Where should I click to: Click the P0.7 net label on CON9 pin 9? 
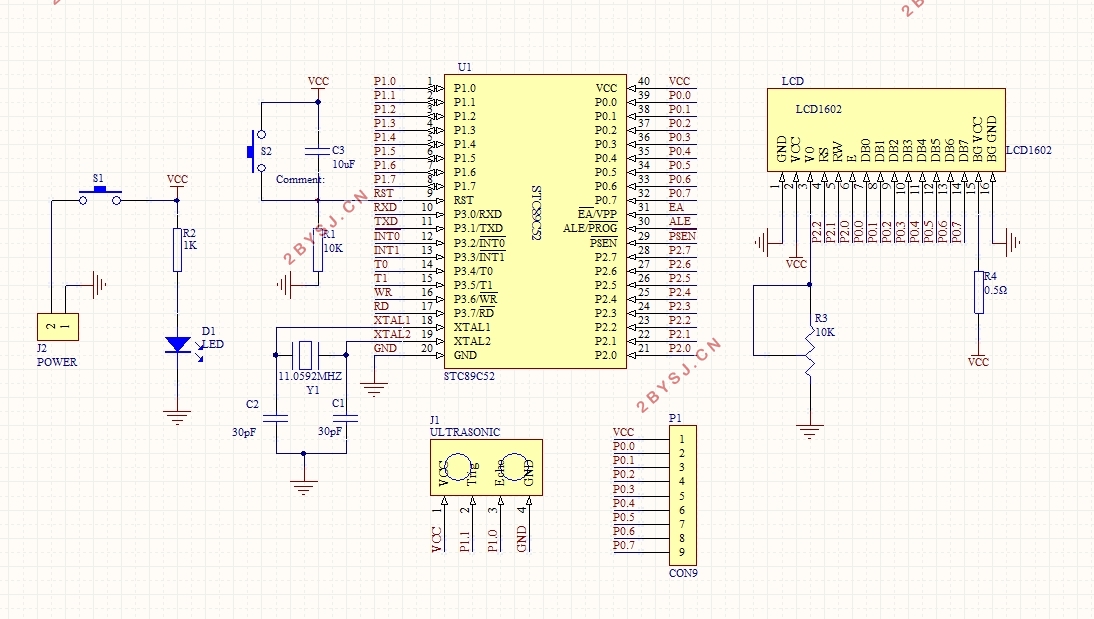pyautogui.click(x=624, y=545)
